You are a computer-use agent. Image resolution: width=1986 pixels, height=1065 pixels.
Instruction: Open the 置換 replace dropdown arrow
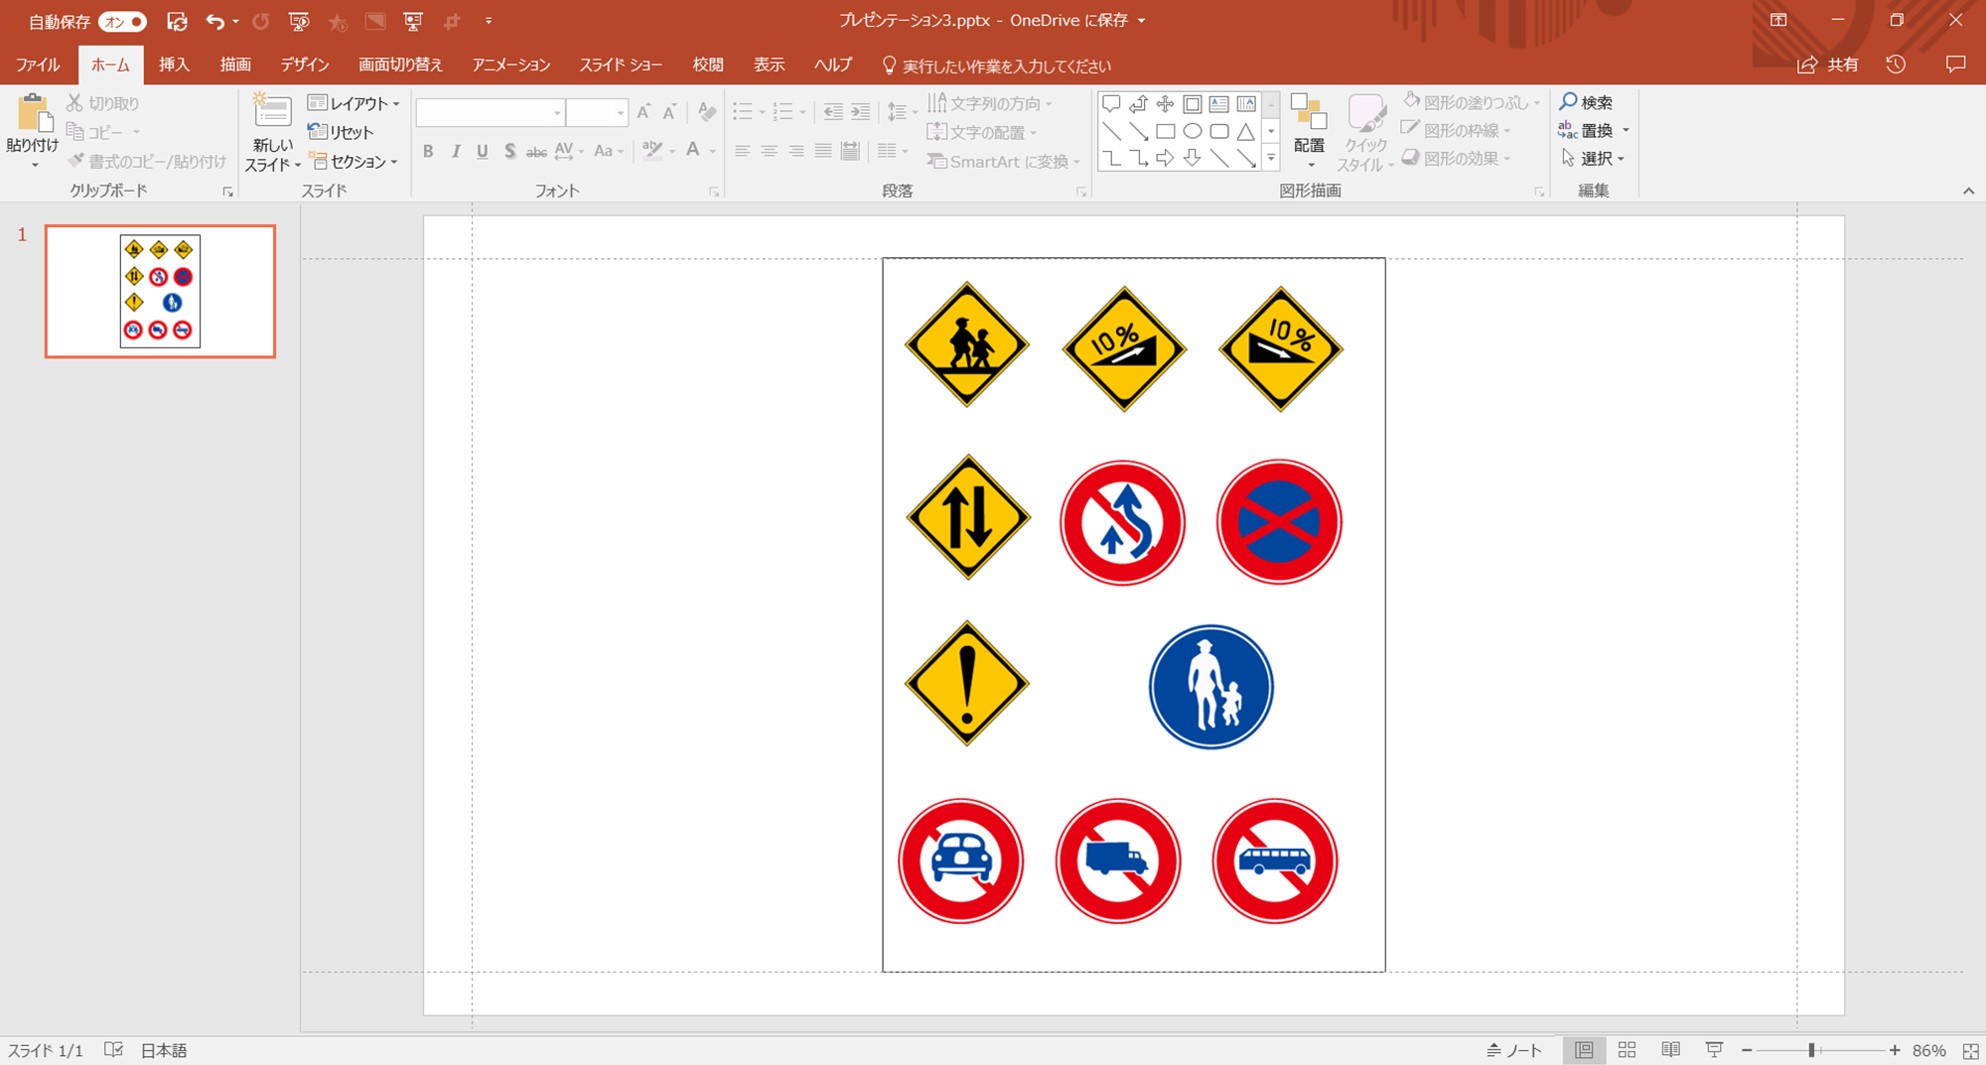point(1626,131)
